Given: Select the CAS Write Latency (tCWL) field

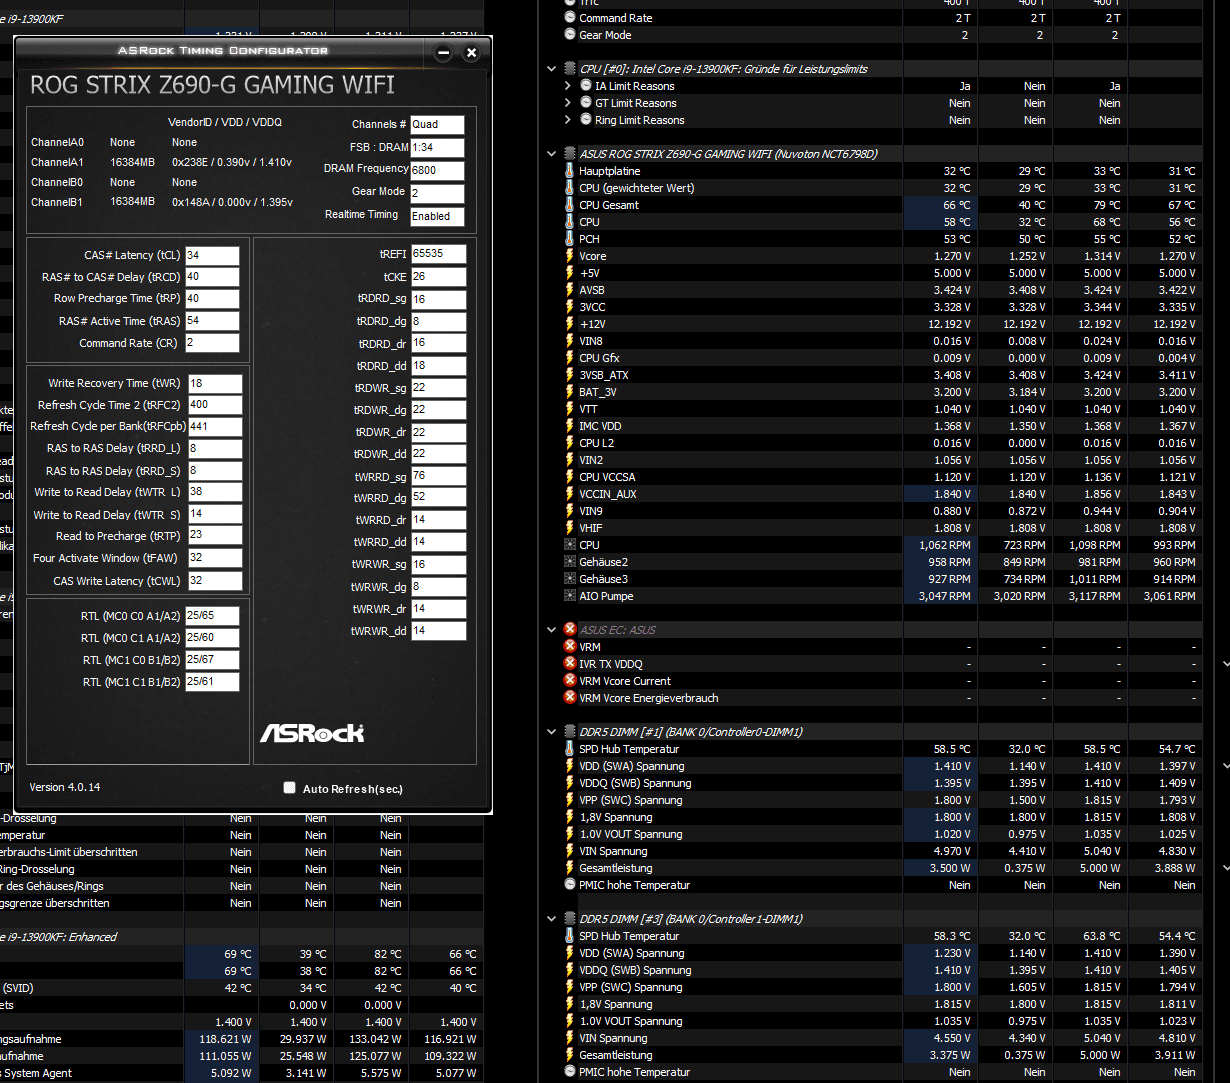Looking at the screenshot, I should pyautogui.click(x=215, y=581).
